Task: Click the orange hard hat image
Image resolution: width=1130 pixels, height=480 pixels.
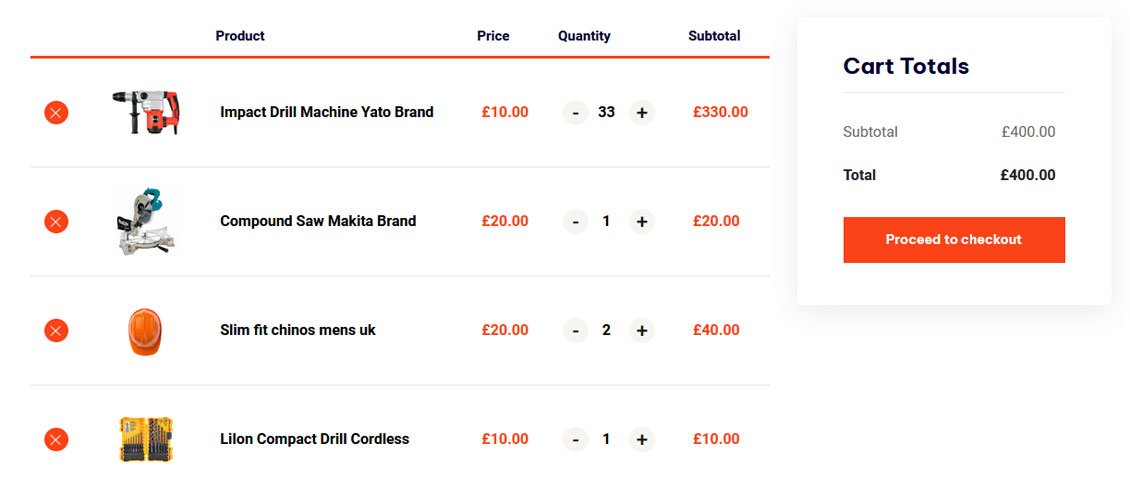Action: 145,331
